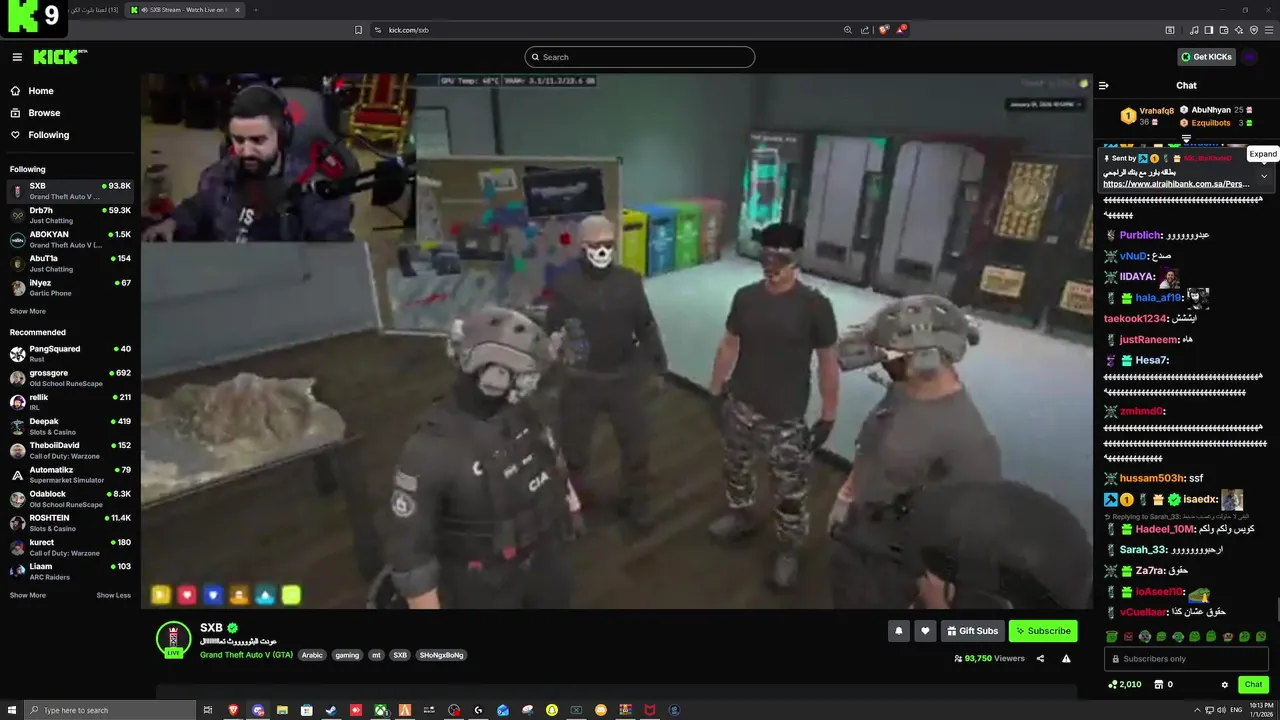Open recommended channel Automatikz
1280x720 pixels.
coord(70,474)
